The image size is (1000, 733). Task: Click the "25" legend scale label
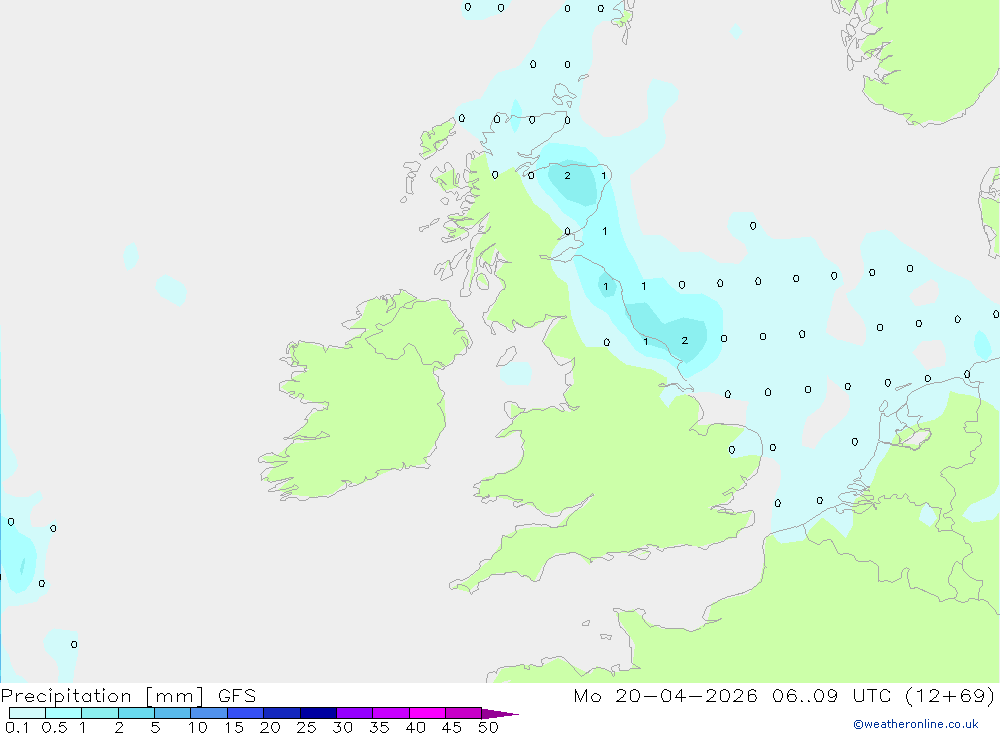(307, 727)
